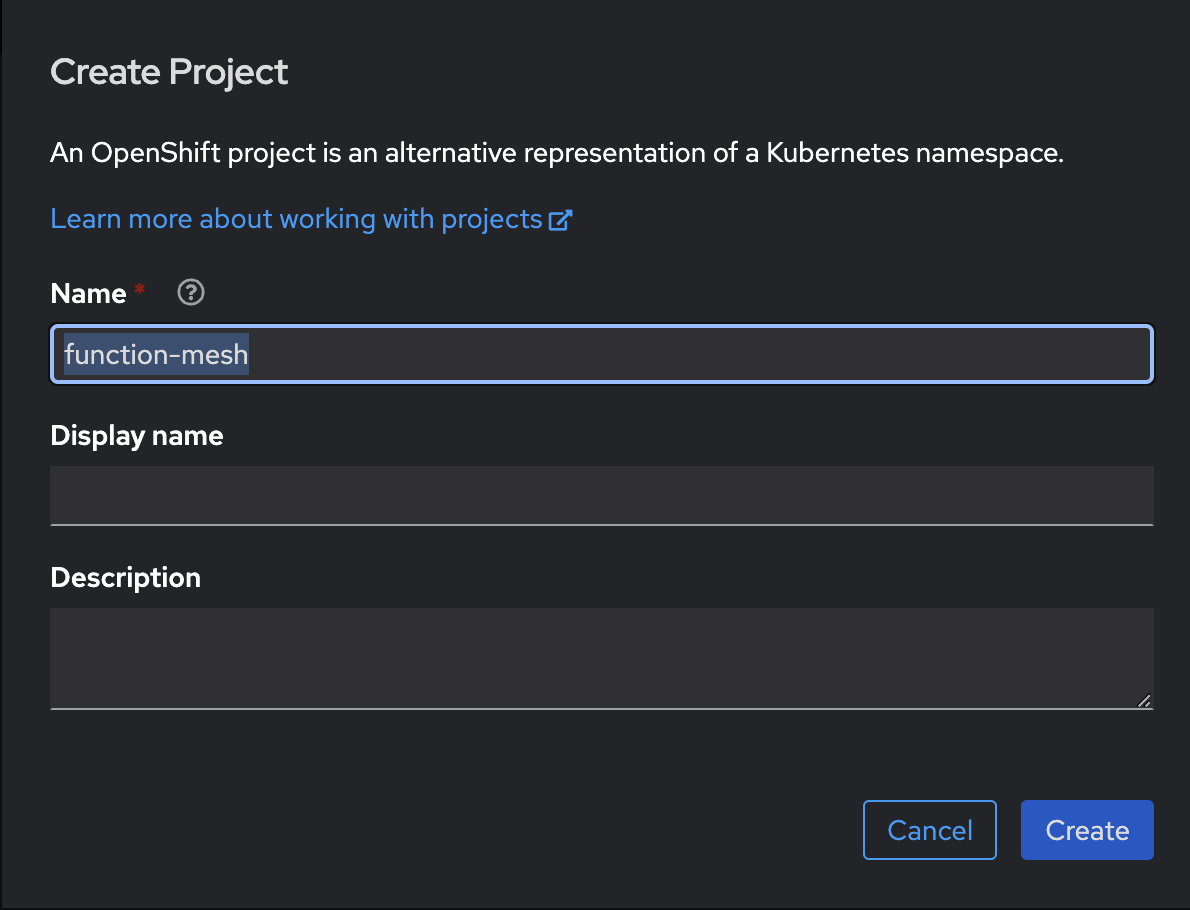This screenshot has width=1190, height=910.
Task: Click the Kubernetes namespace explanation text
Action: pyautogui.click(x=556, y=152)
